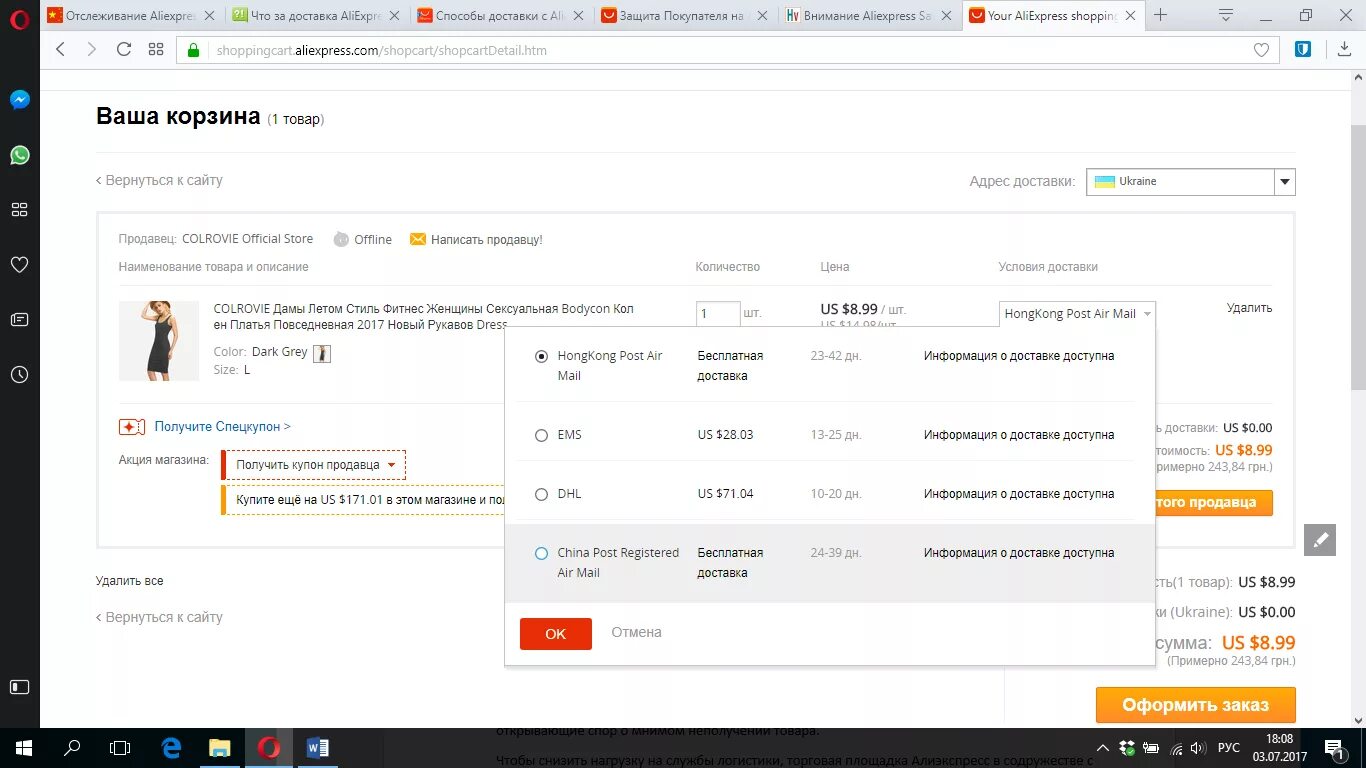The width and height of the screenshot is (1366, 768).
Task: Click Написать продавцу link
Action: pos(486,240)
